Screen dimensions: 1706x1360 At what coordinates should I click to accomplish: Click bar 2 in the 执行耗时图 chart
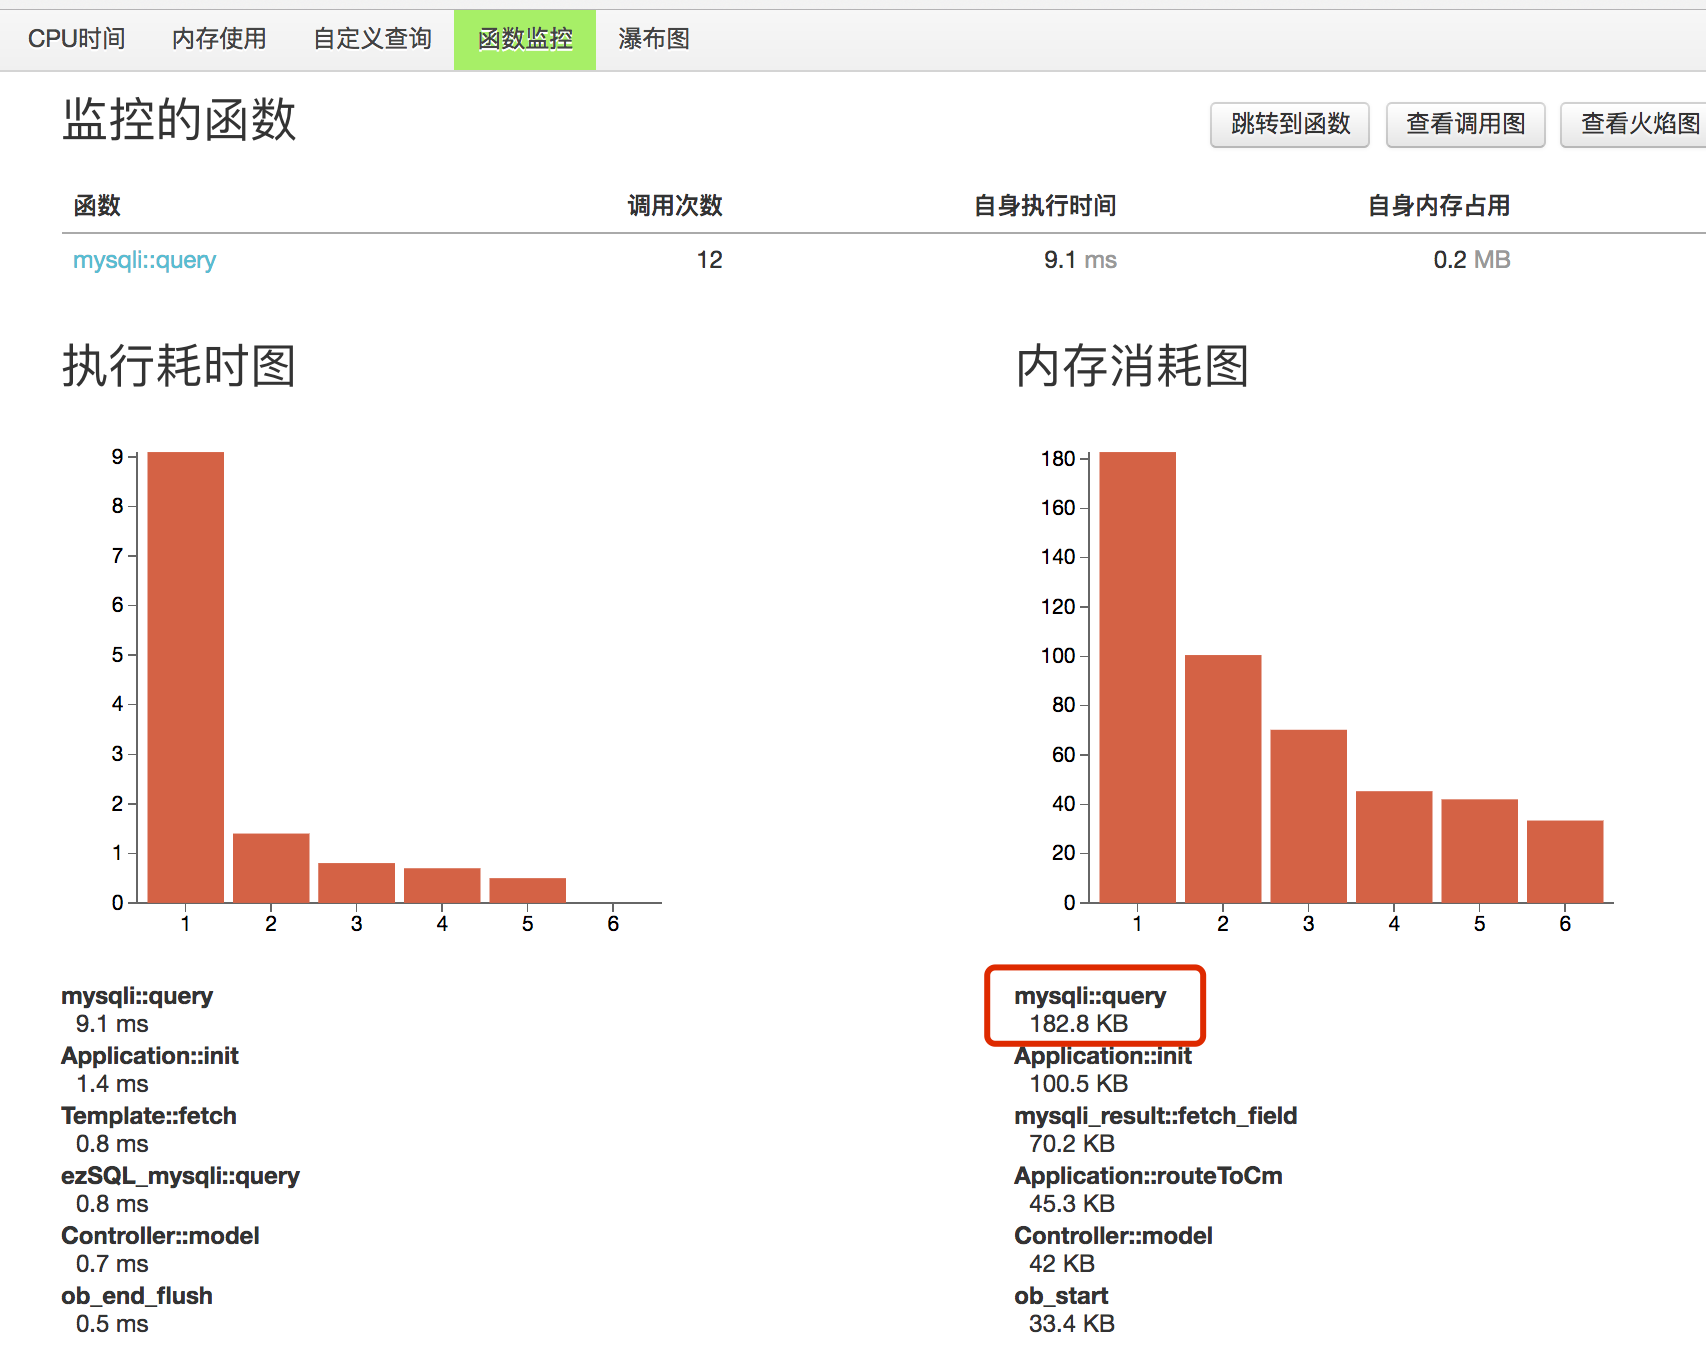271,868
